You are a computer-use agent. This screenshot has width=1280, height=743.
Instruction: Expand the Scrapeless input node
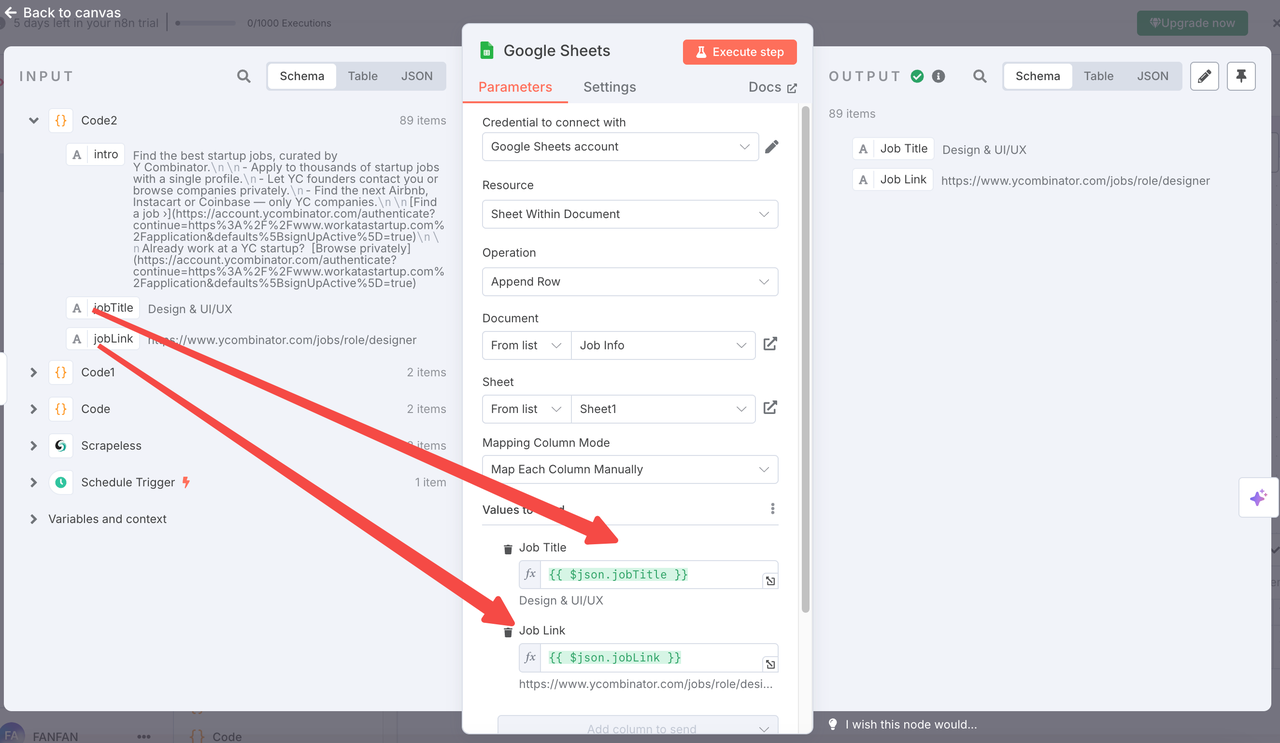[33, 445]
